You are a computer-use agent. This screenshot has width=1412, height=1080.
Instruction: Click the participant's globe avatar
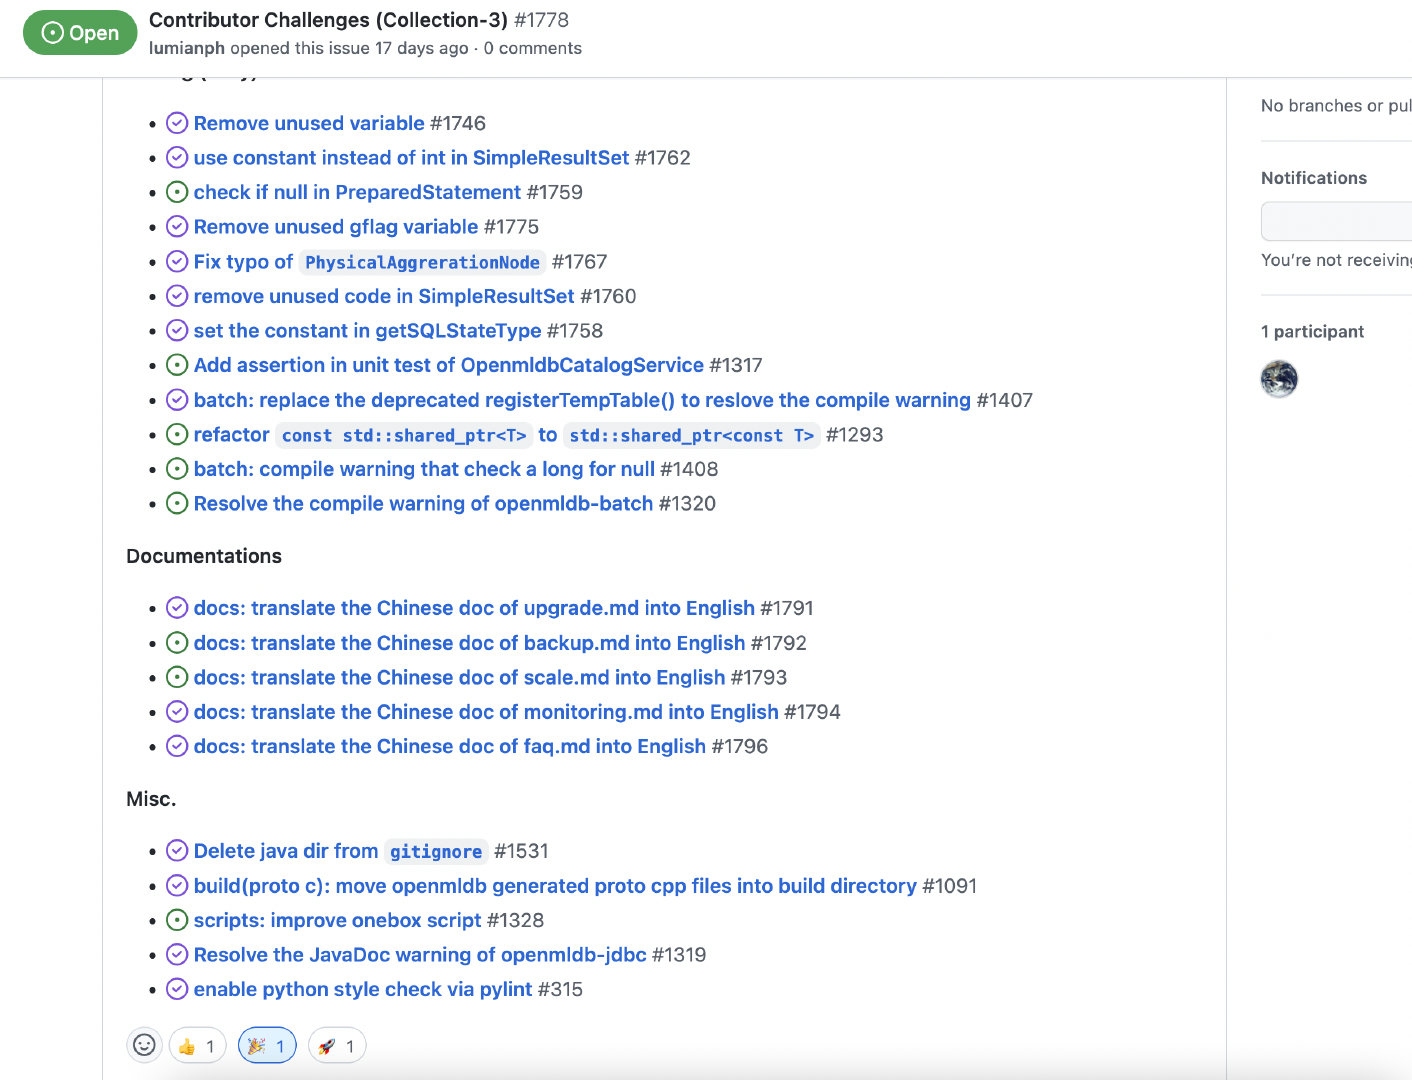(1279, 379)
